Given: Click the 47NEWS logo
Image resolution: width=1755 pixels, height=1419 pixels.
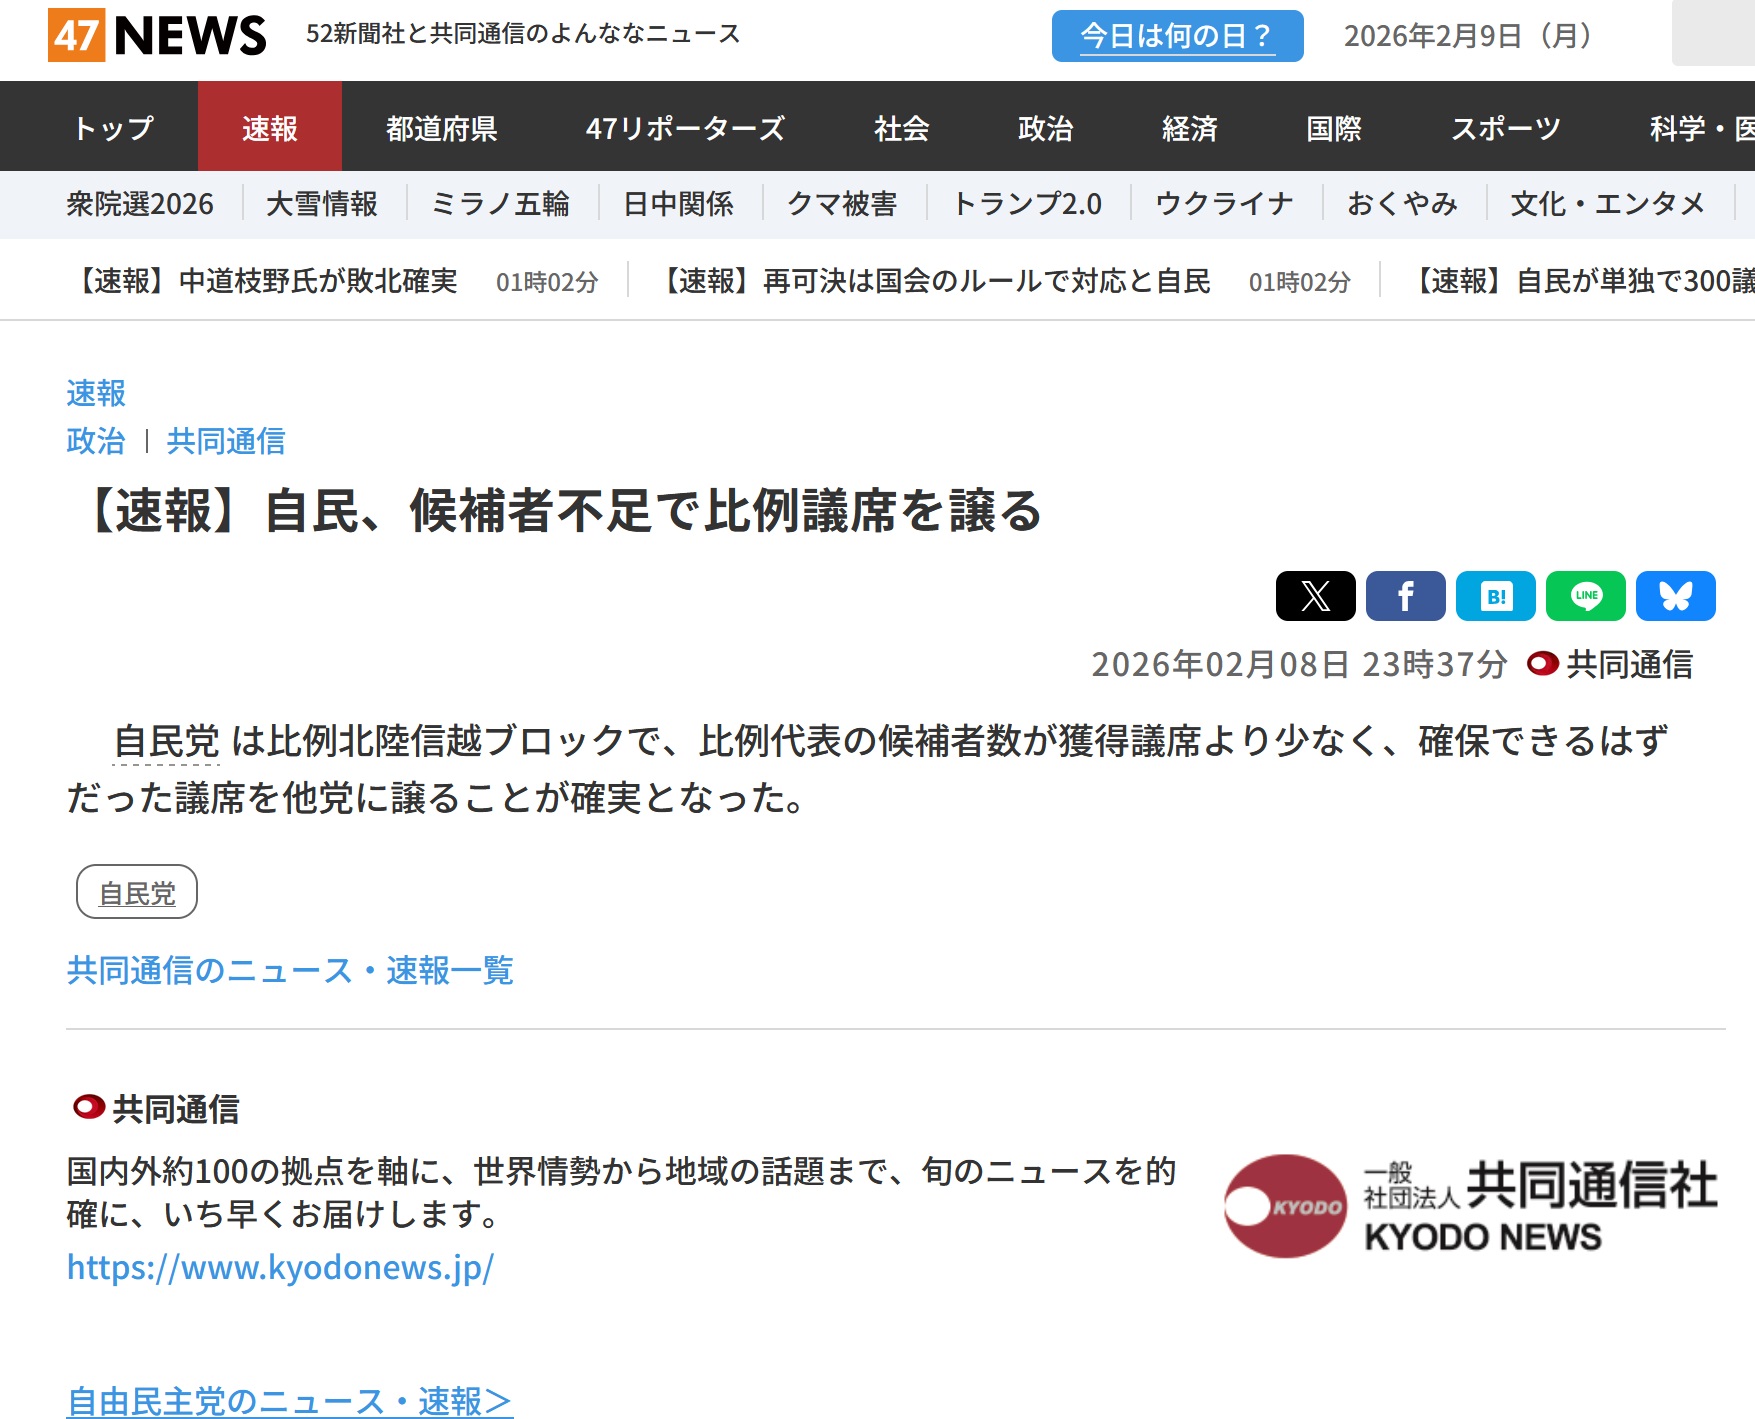Looking at the screenshot, I should 157,35.
